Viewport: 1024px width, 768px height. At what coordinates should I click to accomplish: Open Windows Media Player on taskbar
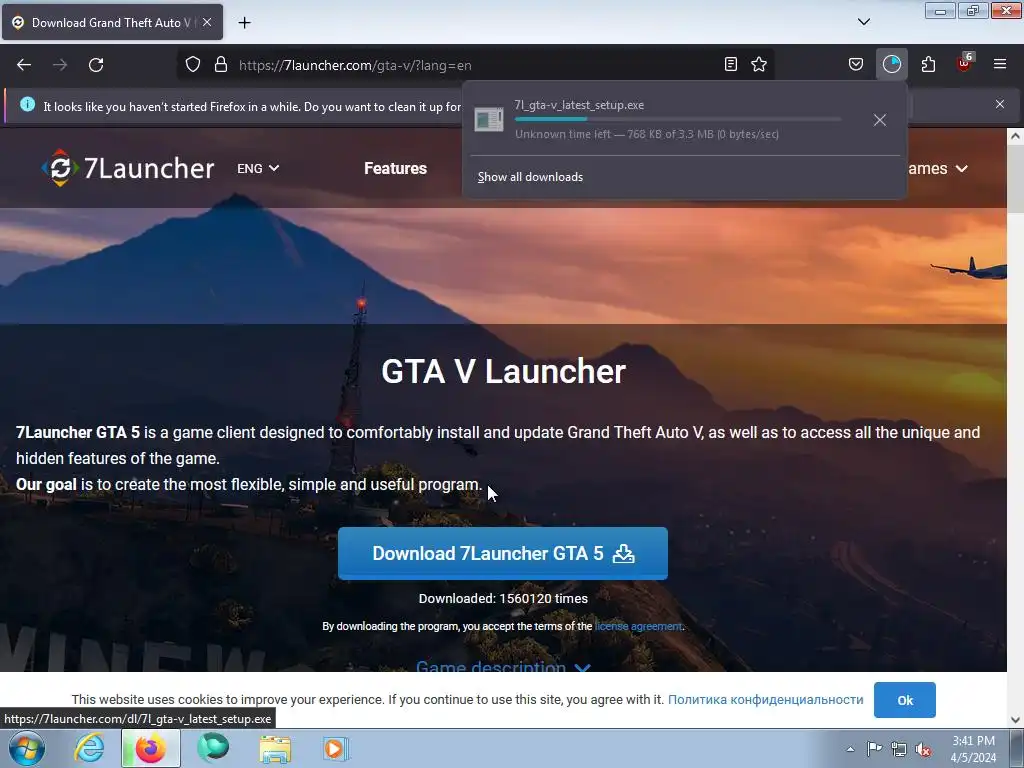point(336,749)
